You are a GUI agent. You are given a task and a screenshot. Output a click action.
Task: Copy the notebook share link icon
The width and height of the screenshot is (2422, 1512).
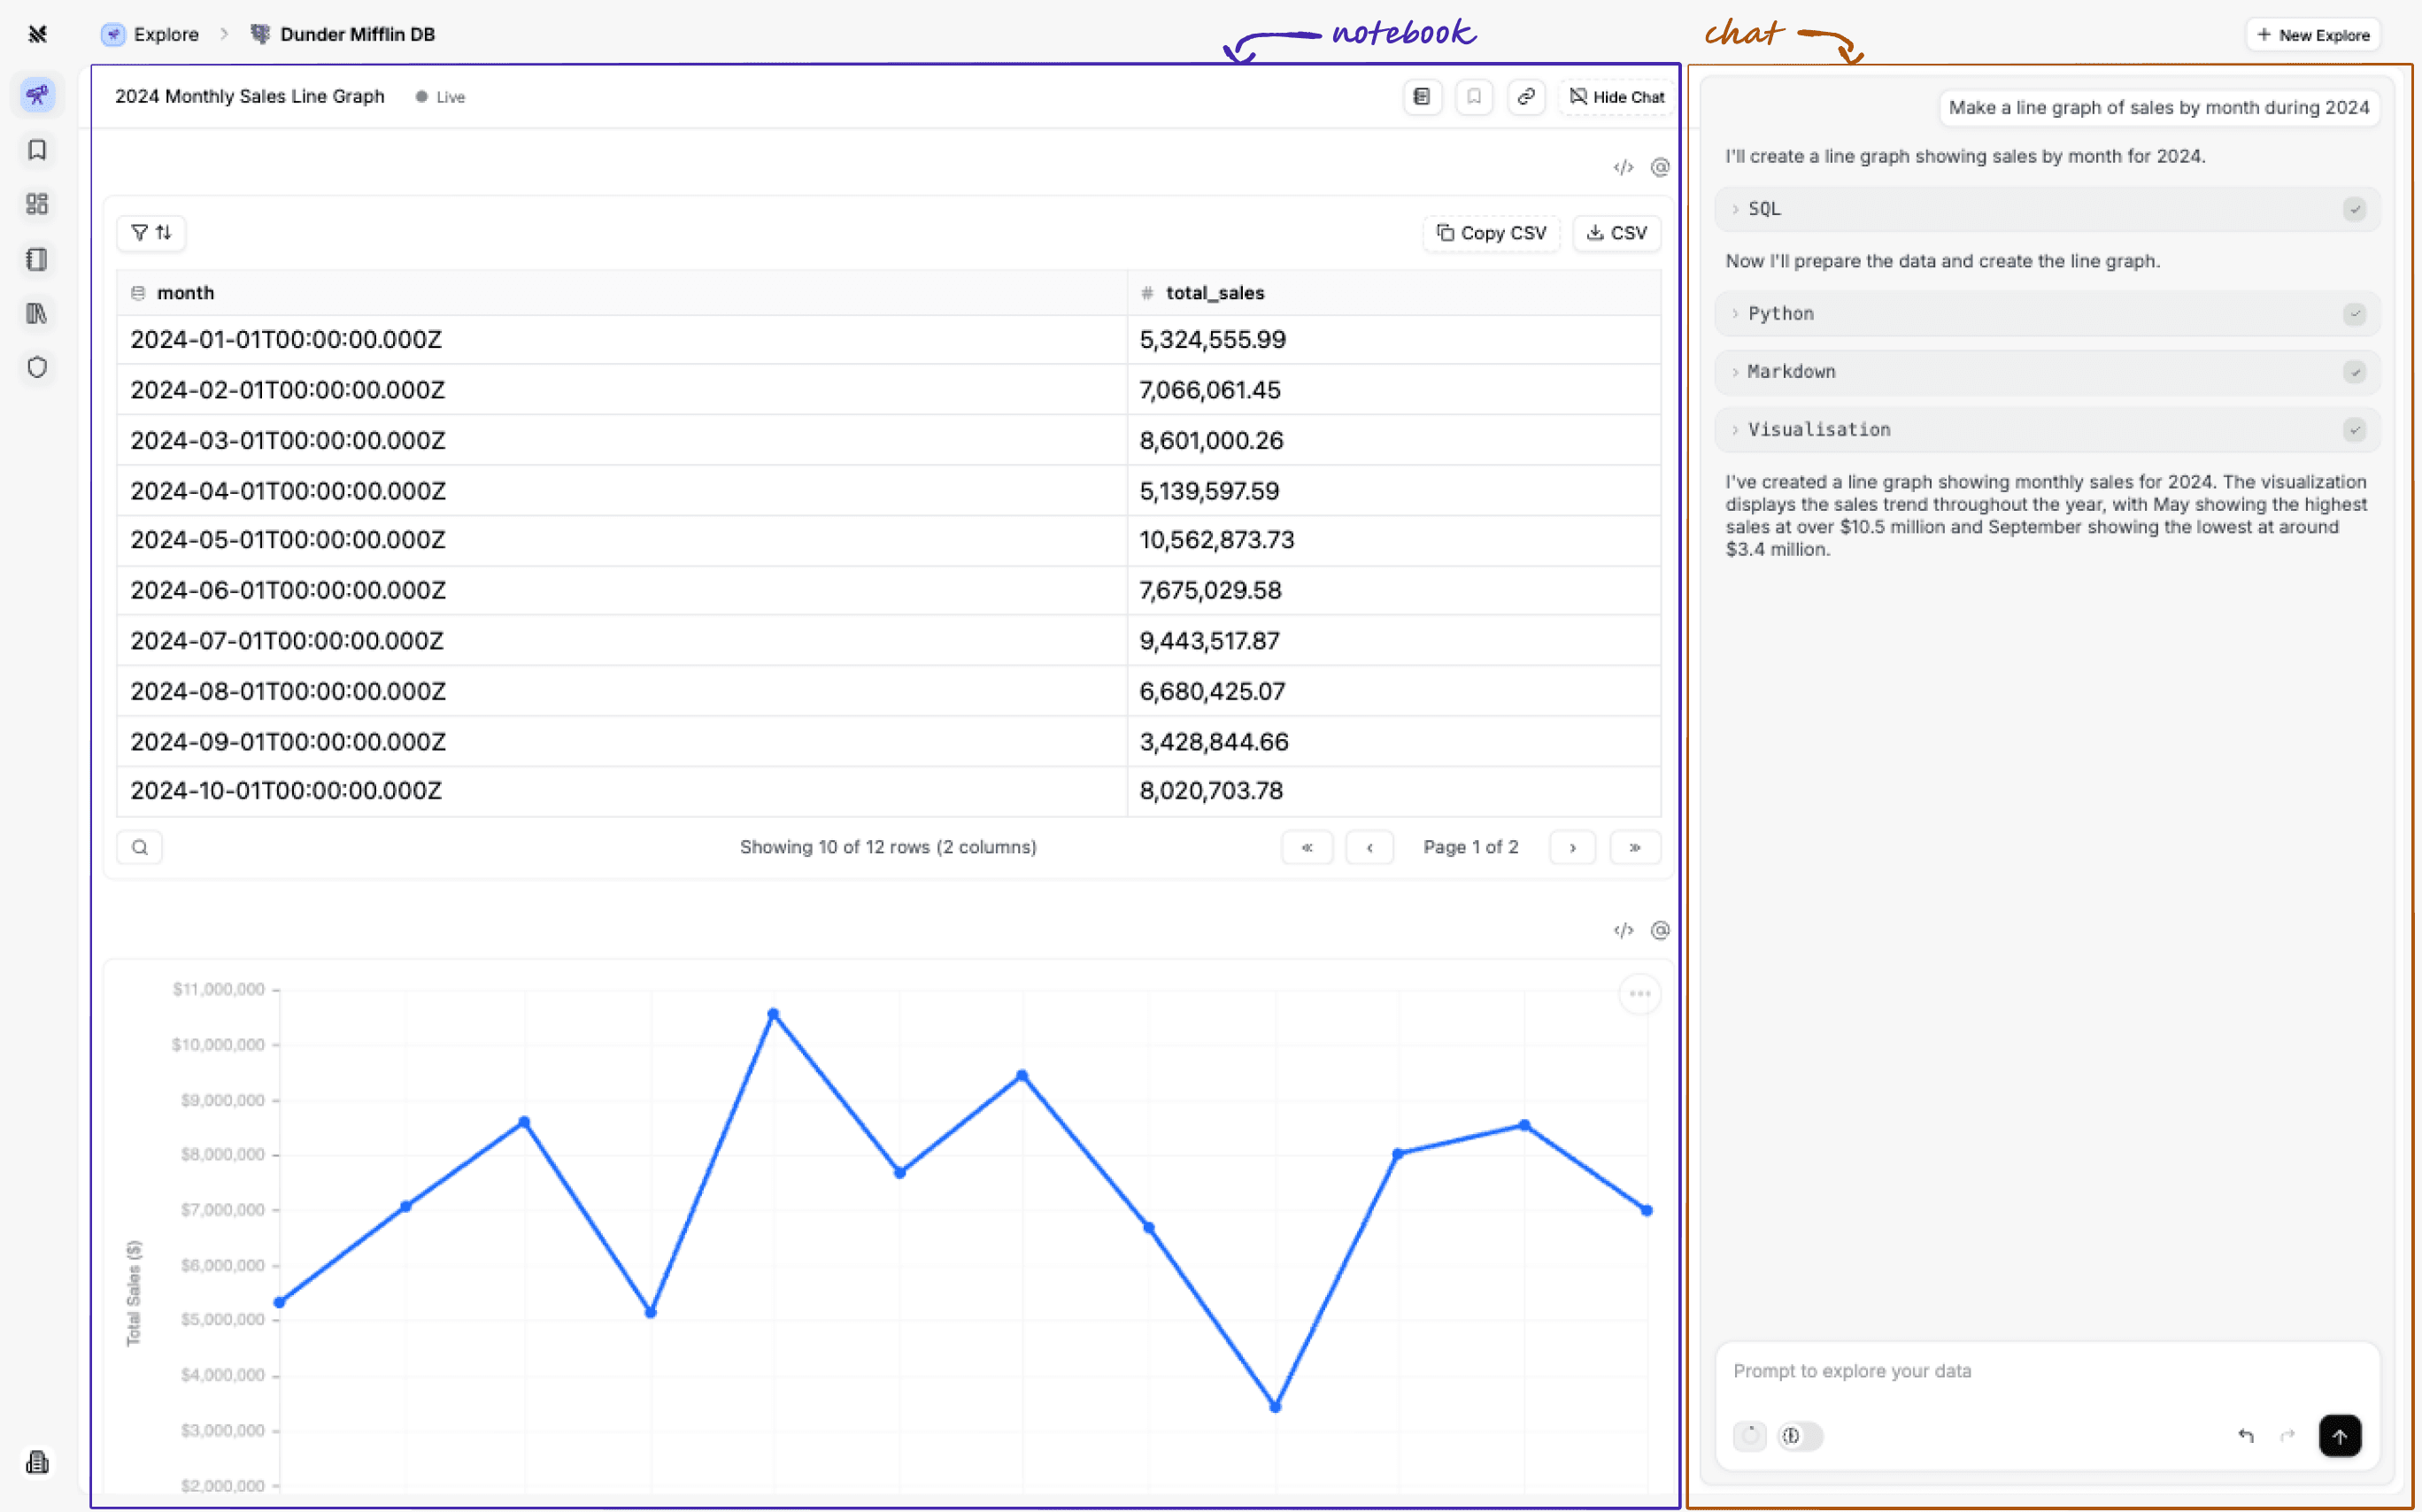click(x=1525, y=97)
